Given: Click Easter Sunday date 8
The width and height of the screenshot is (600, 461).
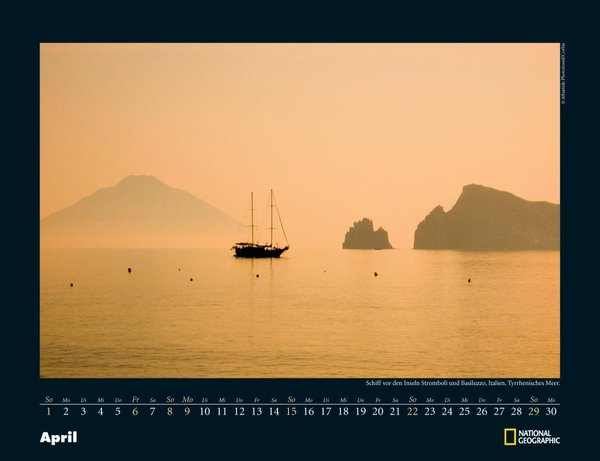Looking at the screenshot, I should [x=170, y=411].
